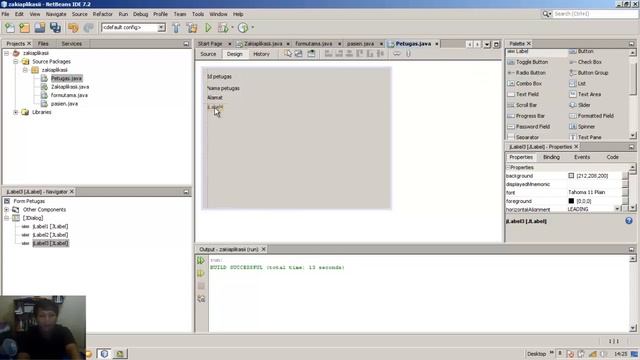Image resolution: width=640 pixels, height=360 pixels.
Task: Select jLabel1 in Navigator
Action: click(x=50, y=227)
